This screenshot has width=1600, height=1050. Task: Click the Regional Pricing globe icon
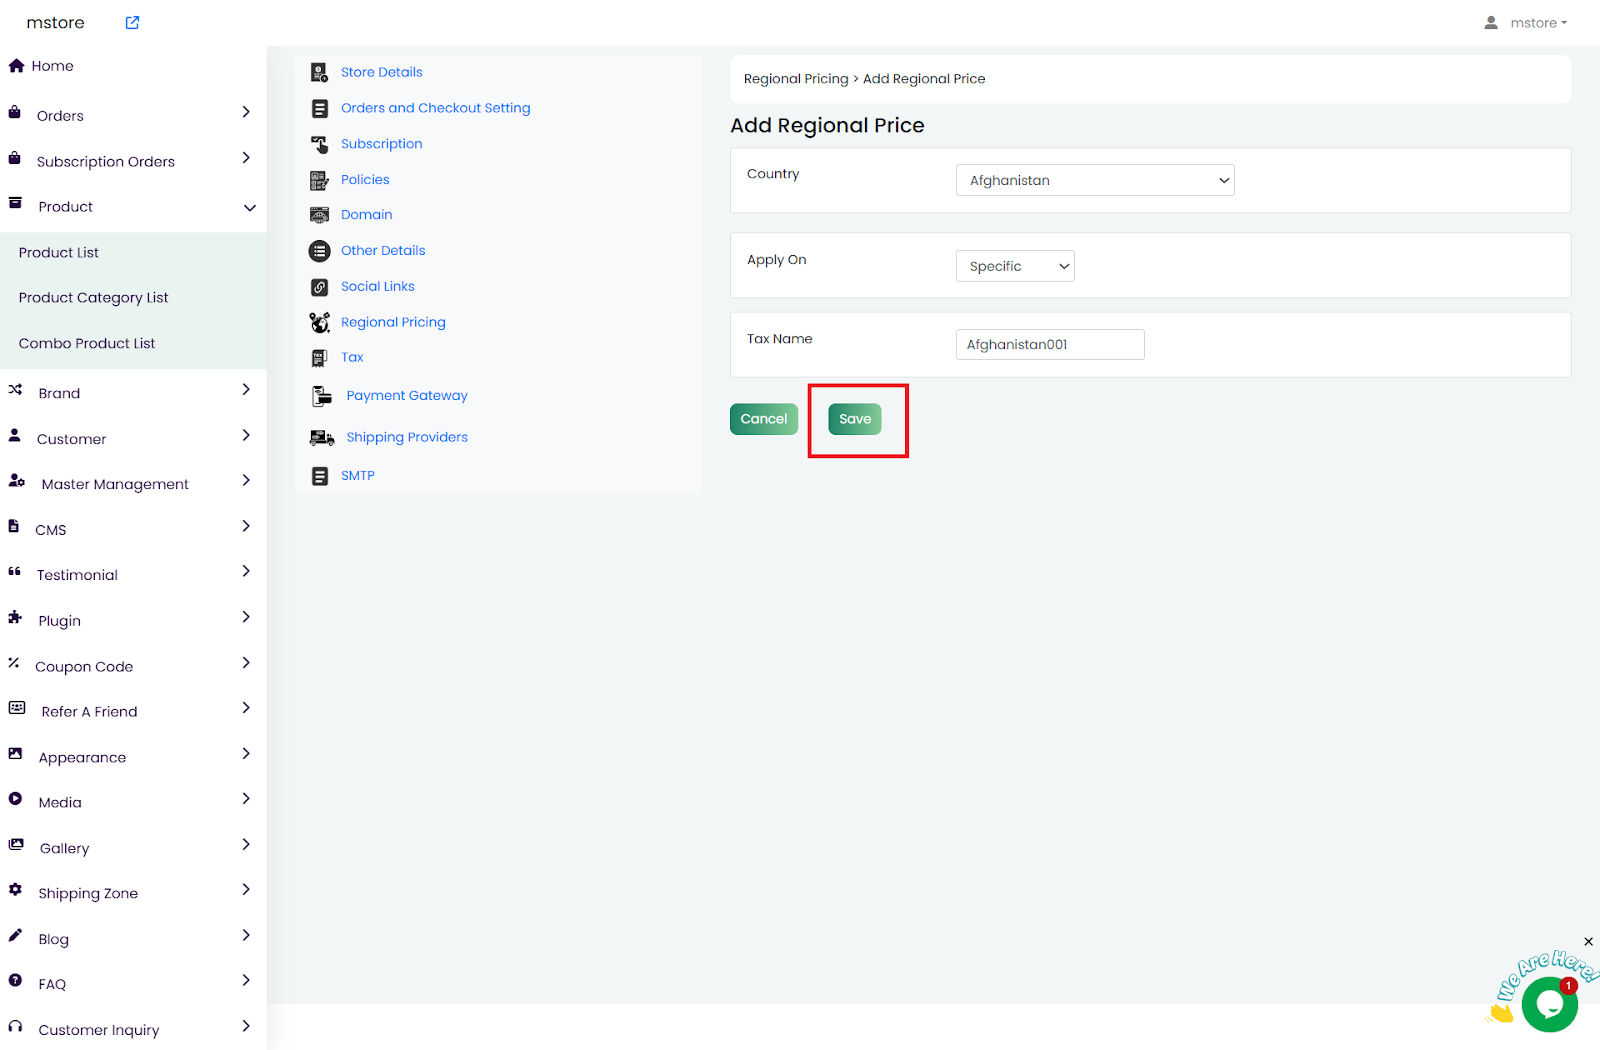coord(319,322)
